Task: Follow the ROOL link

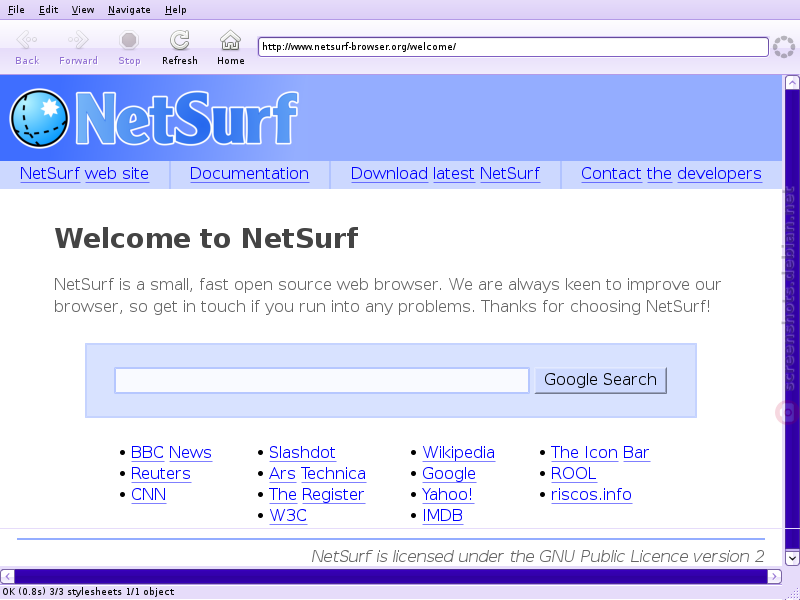Action: tap(573, 473)
